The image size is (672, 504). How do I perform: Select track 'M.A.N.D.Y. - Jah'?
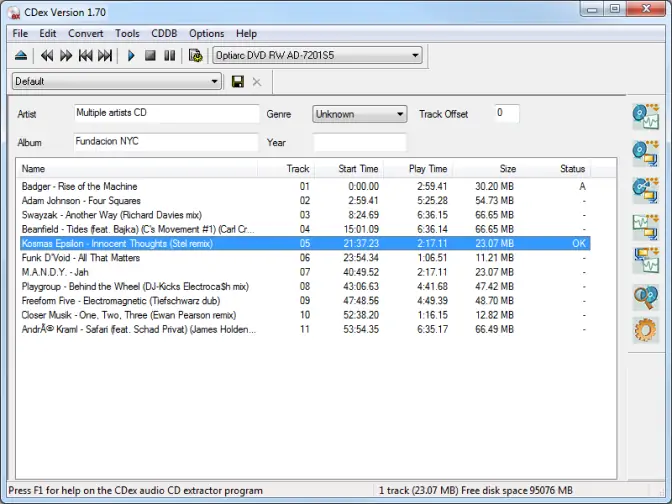coord(305,272)
